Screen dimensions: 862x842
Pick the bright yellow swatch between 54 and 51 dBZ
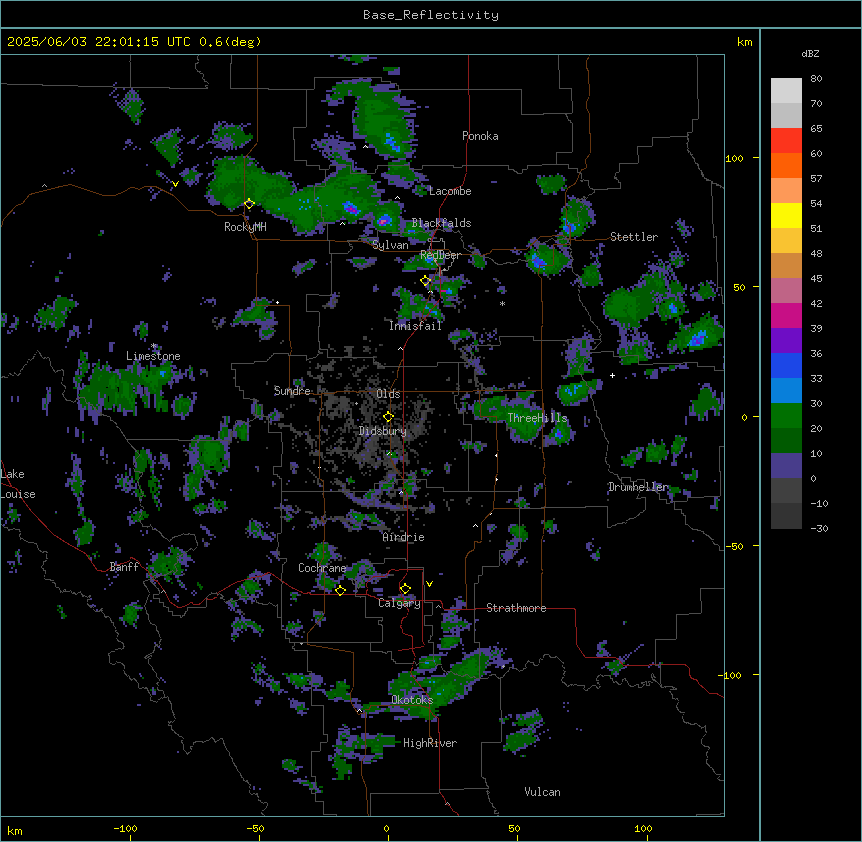[x=786, y=215]
